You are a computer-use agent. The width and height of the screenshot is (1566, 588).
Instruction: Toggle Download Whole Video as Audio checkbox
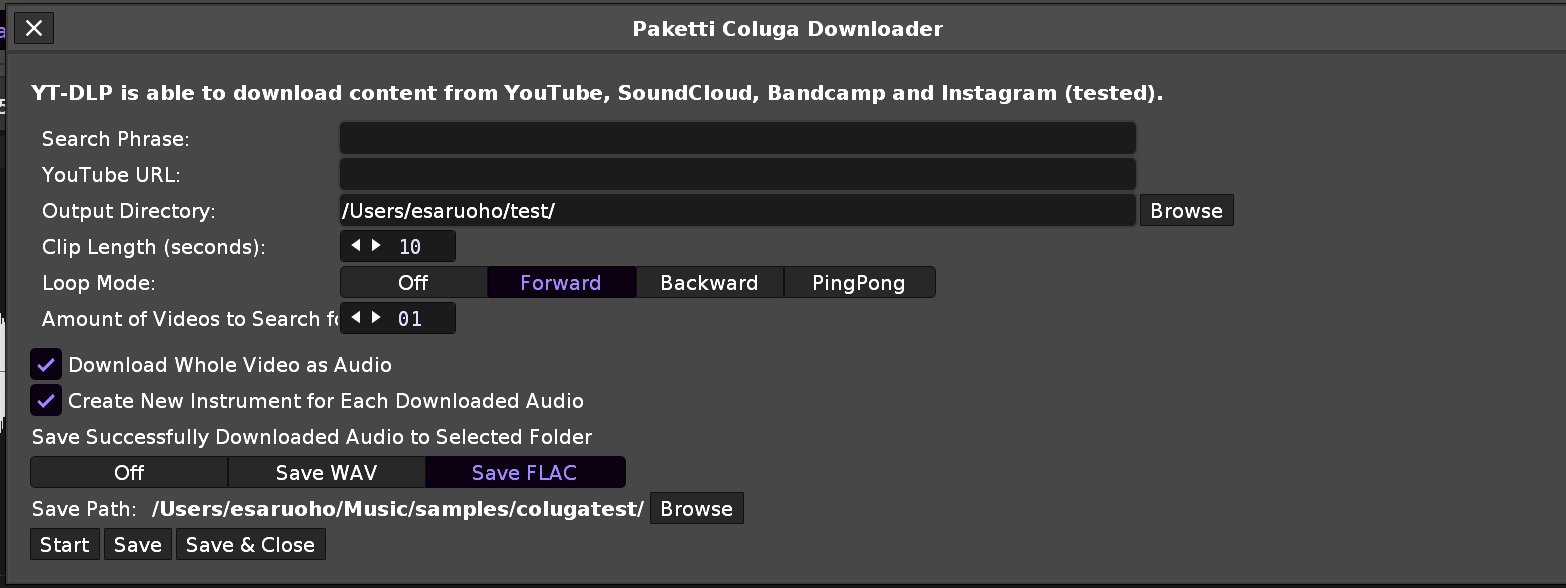tap(46, 365)
